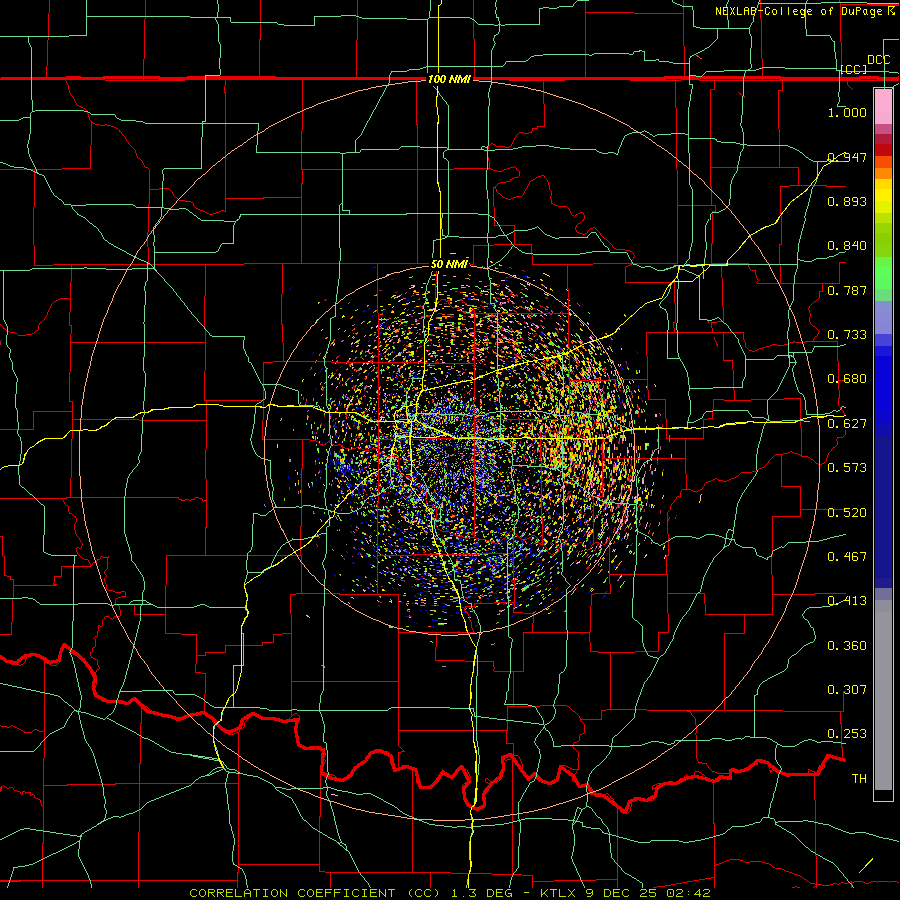Pick the lavender segment of the color bar

click(x=883, y=317)
